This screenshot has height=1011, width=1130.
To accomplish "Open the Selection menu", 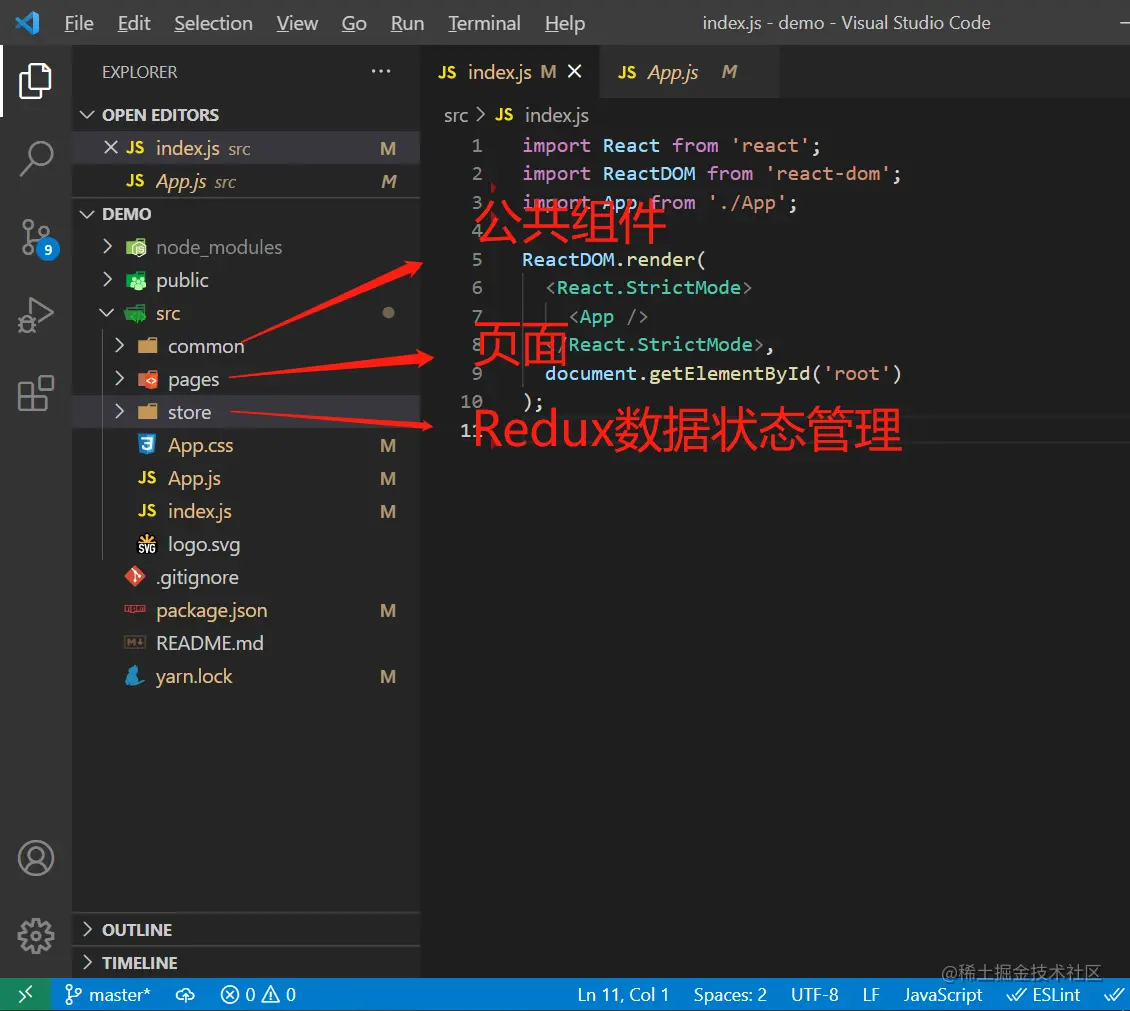I will pyautogui.click(x=213, y=23).
